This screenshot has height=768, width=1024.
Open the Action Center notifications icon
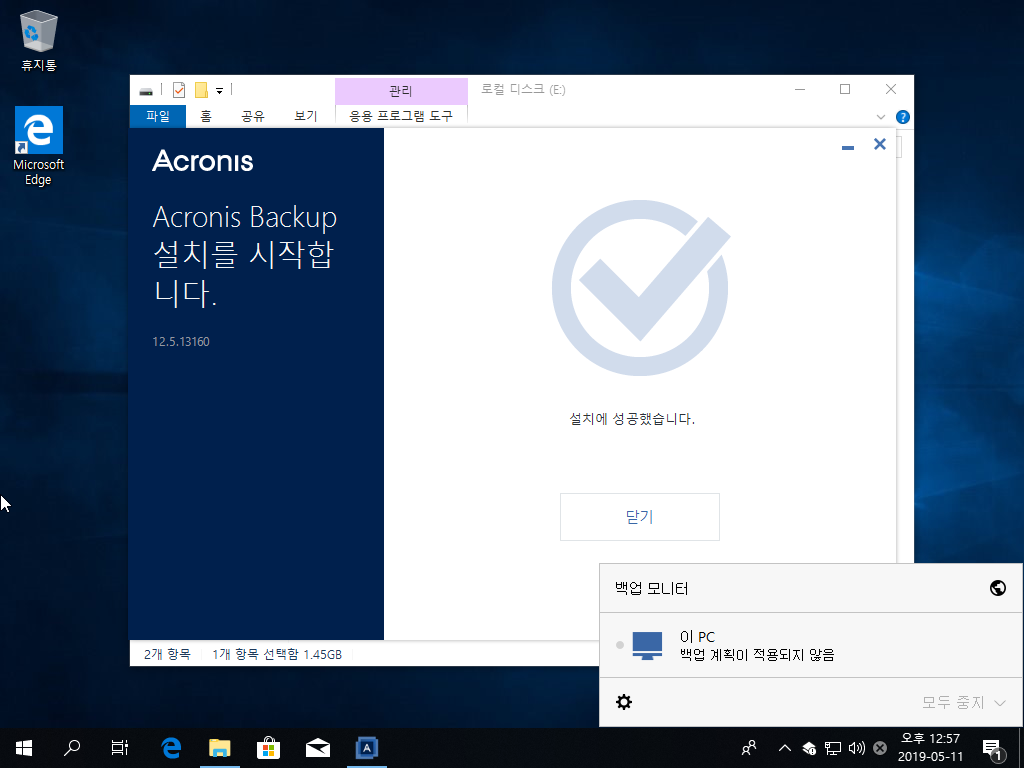tap(992, 748)
